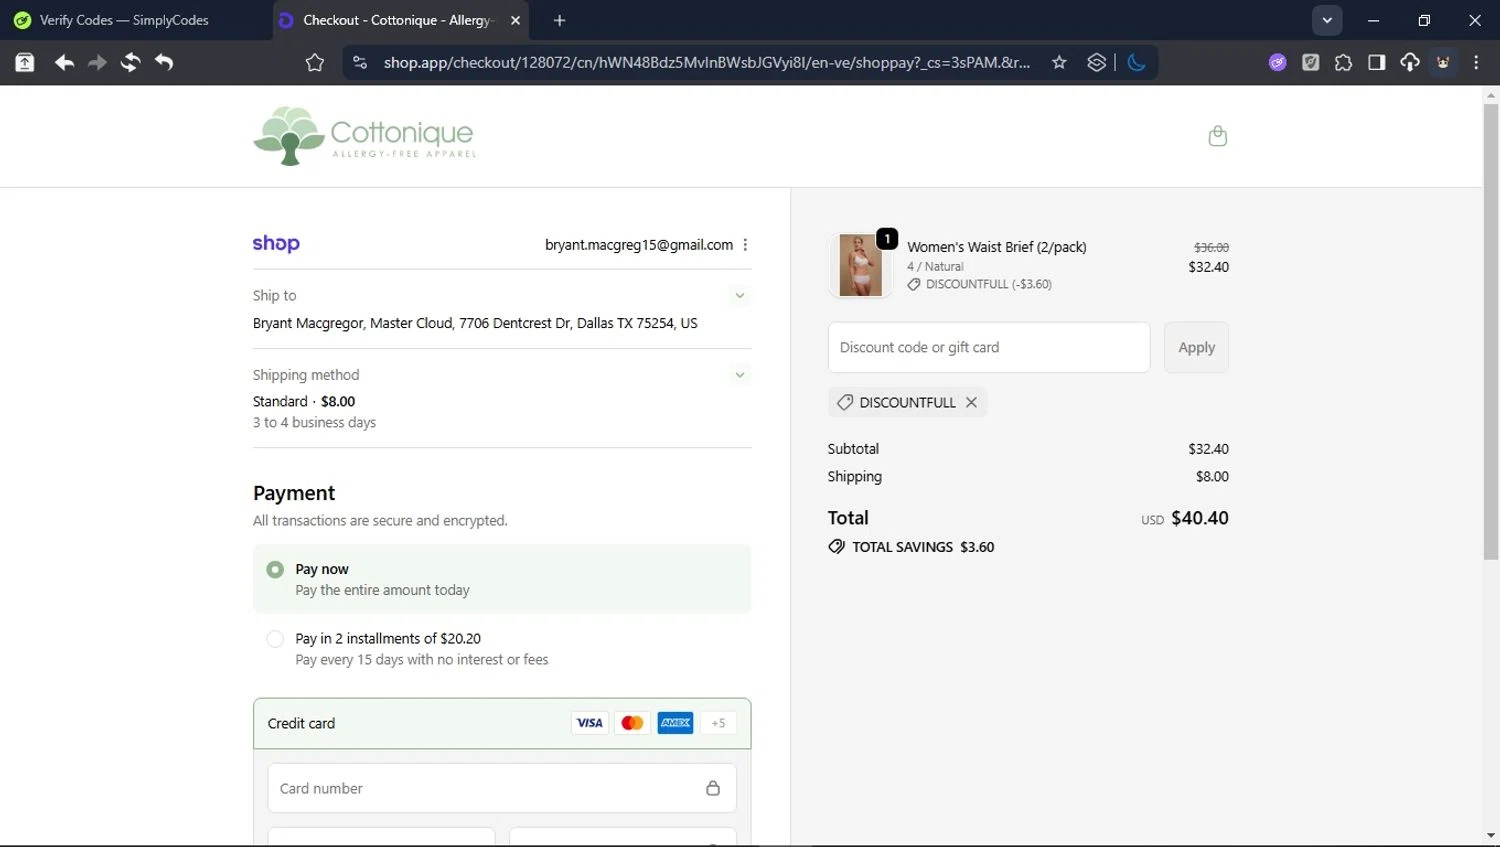
Task: Click the American Express icon
Action: click(675, 723)
